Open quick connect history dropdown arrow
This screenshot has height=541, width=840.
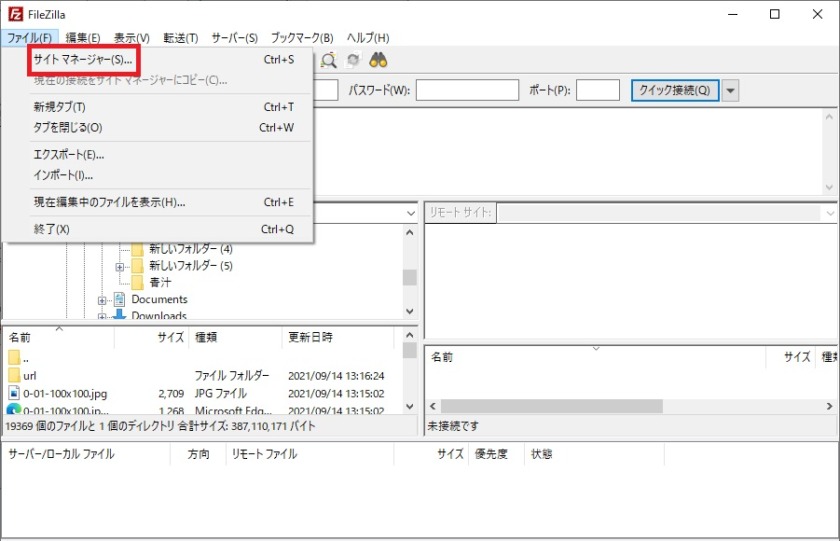coord(730,91)
